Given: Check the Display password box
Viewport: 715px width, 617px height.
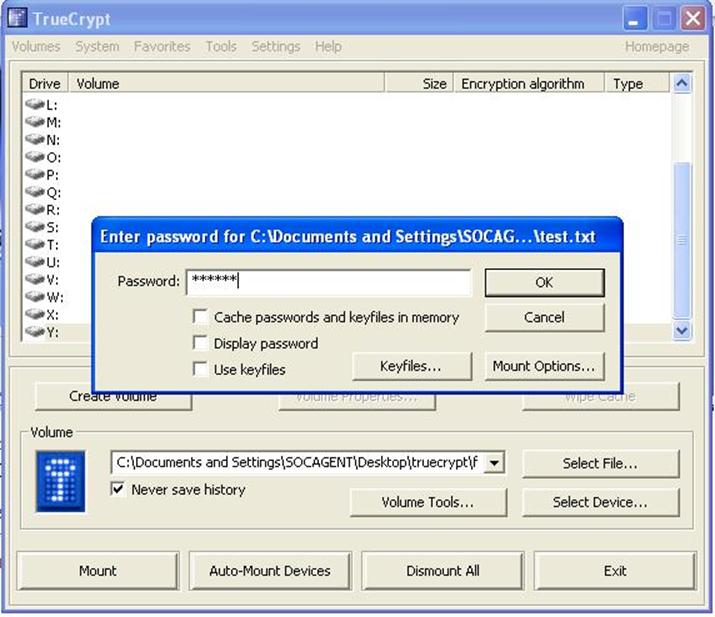Looking at the screenshot, I should [x=201, y=343].
